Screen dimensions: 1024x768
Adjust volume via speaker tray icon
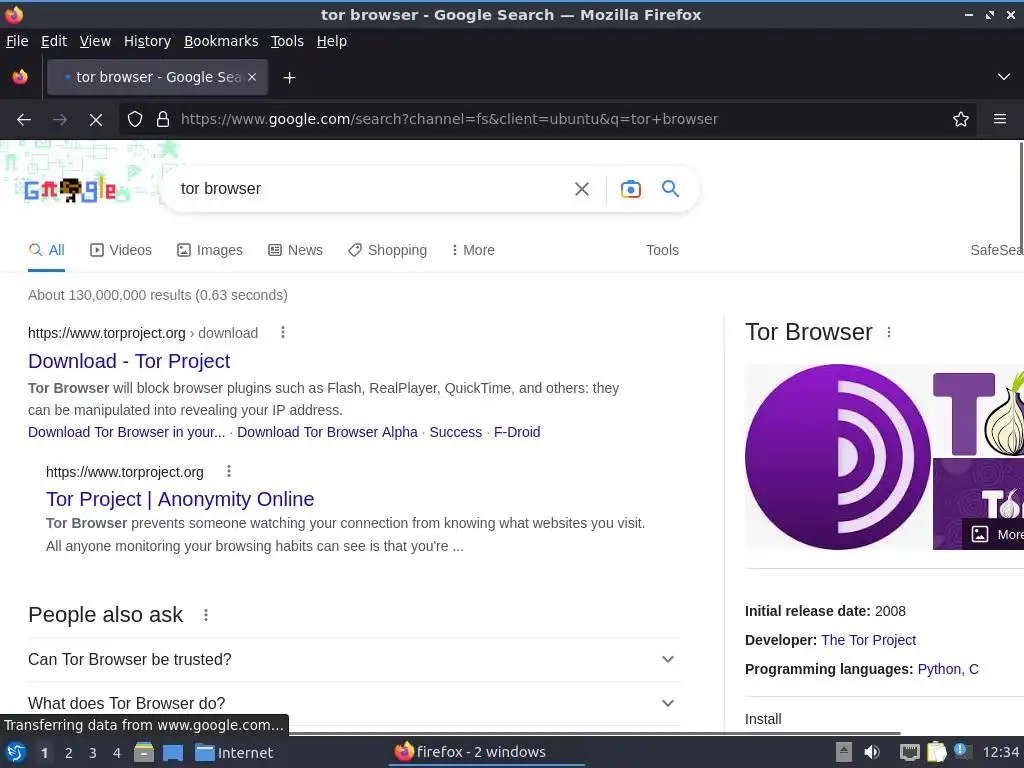click(x=872, y=752)
